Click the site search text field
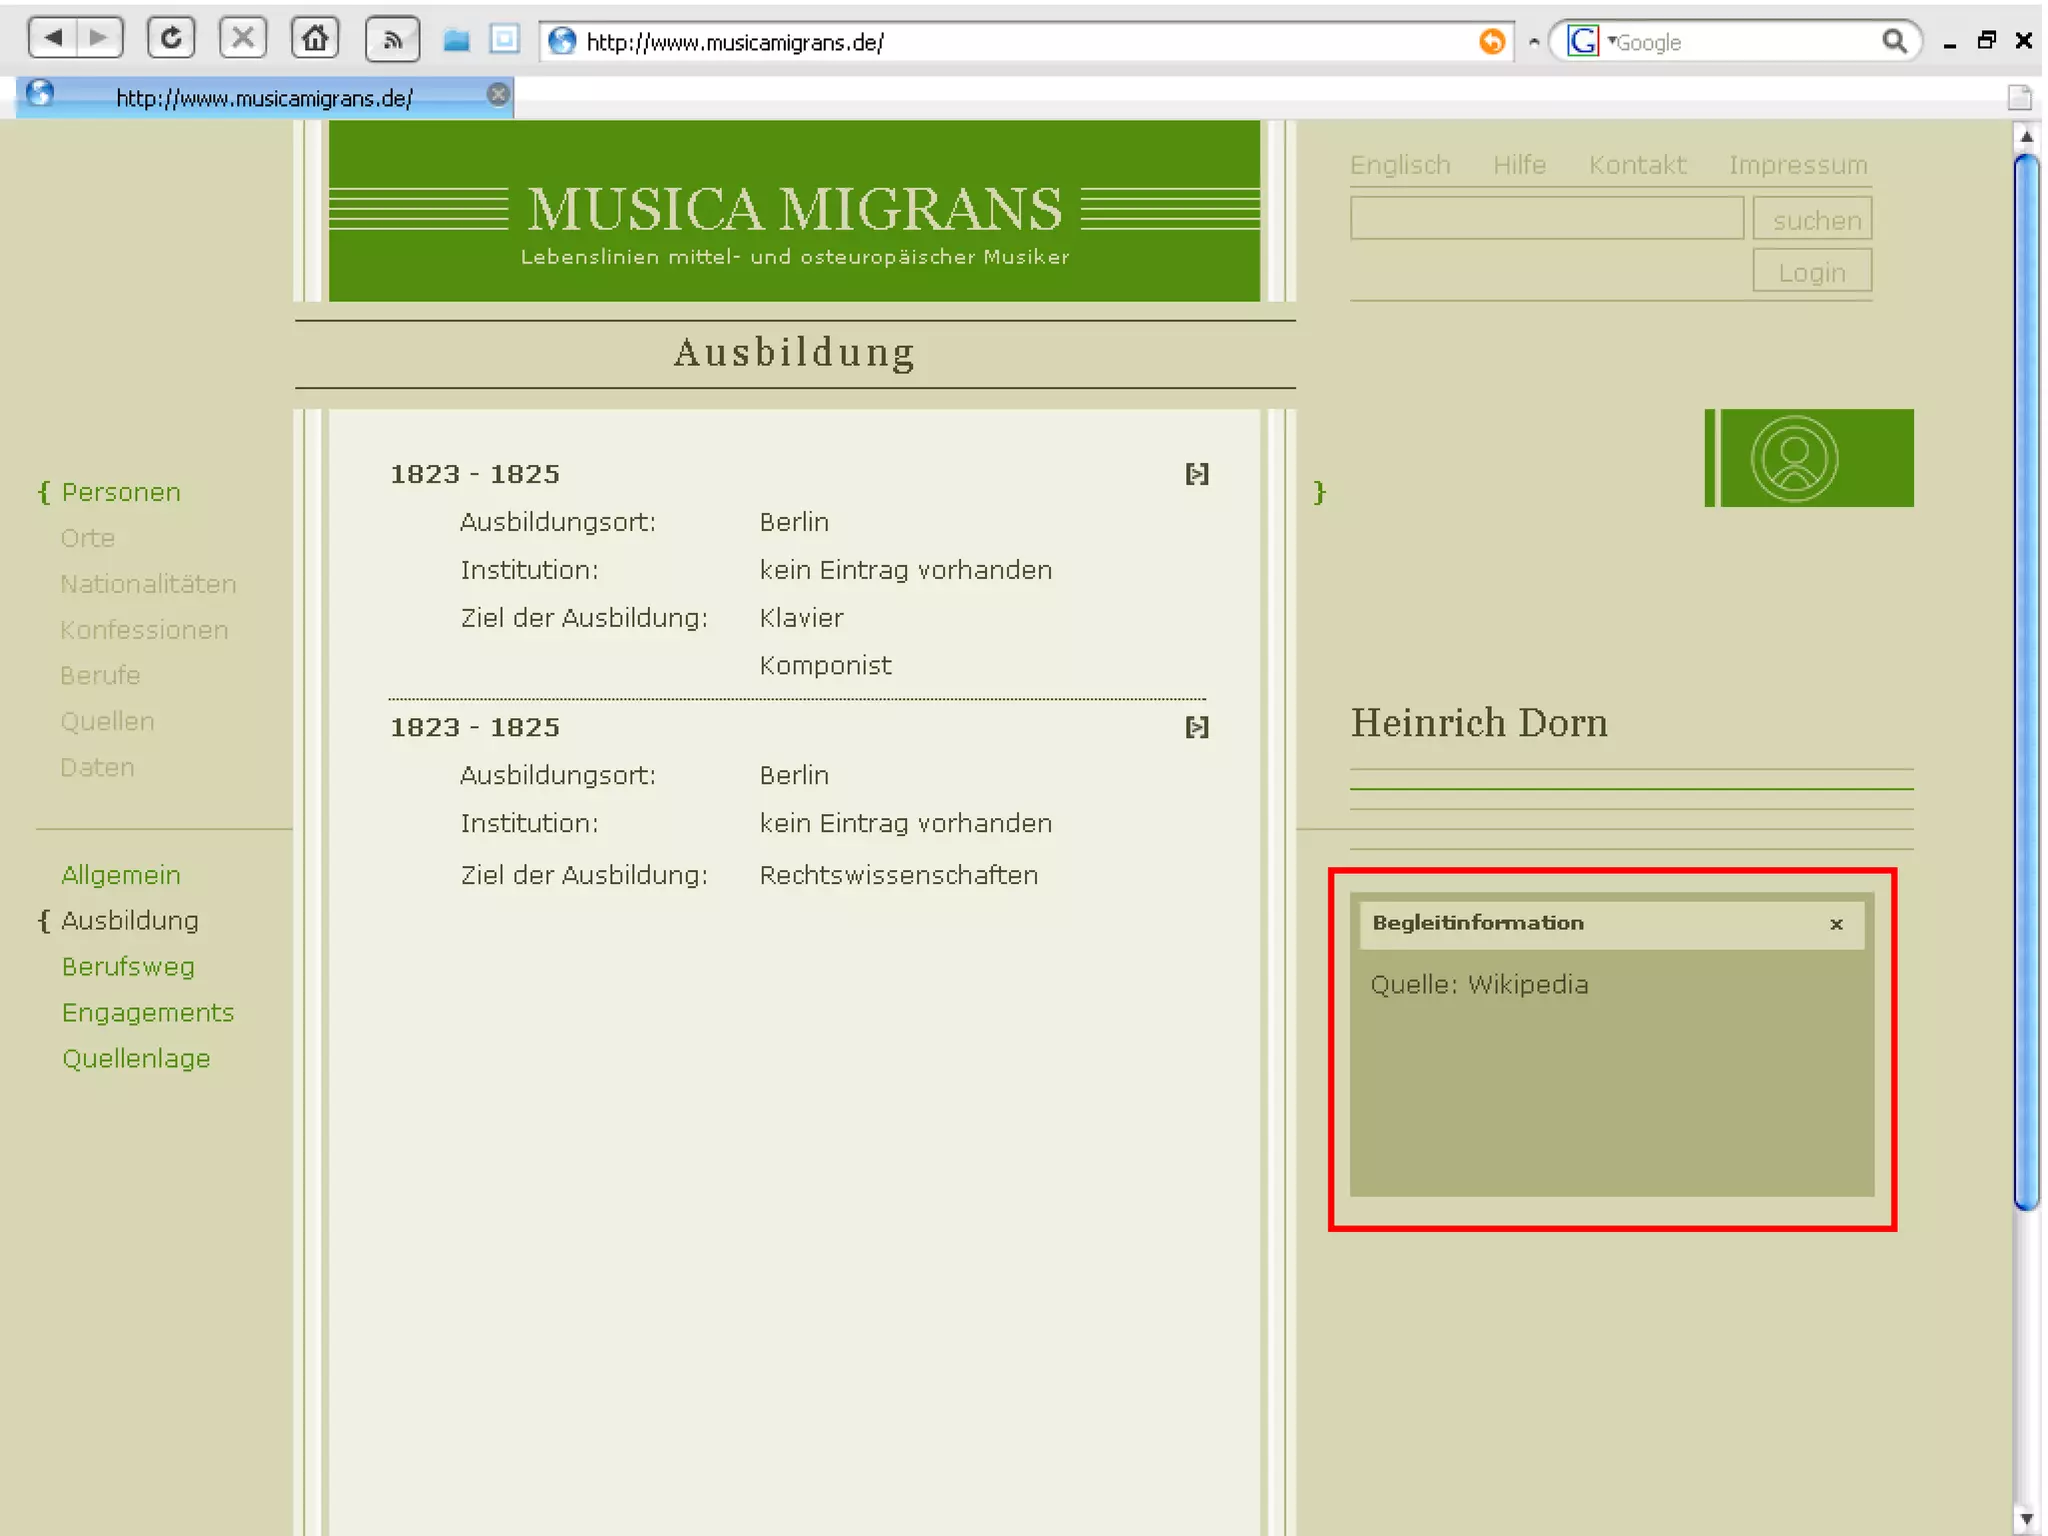The width and height of the screenshot is (2048, 1536). 1546,219
